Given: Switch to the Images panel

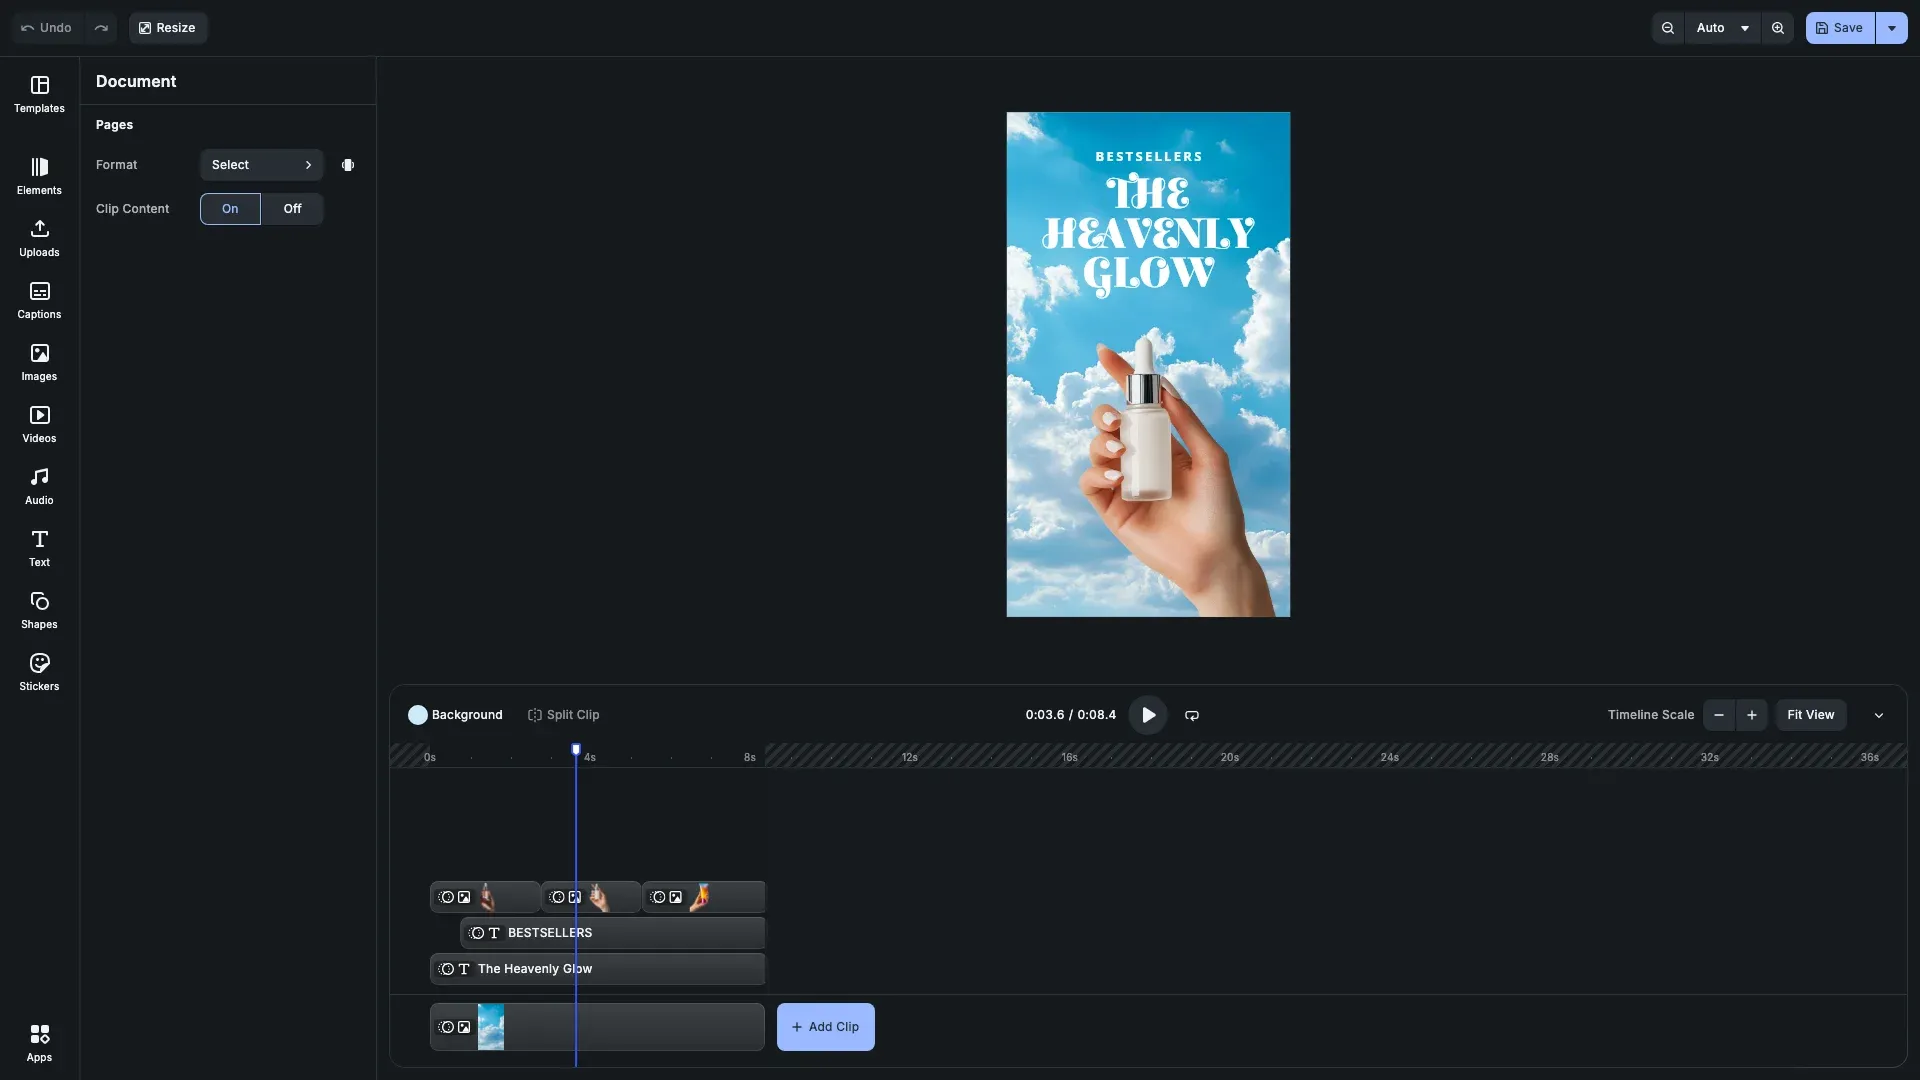Looking at the screenshot, I should coord(39,361).
